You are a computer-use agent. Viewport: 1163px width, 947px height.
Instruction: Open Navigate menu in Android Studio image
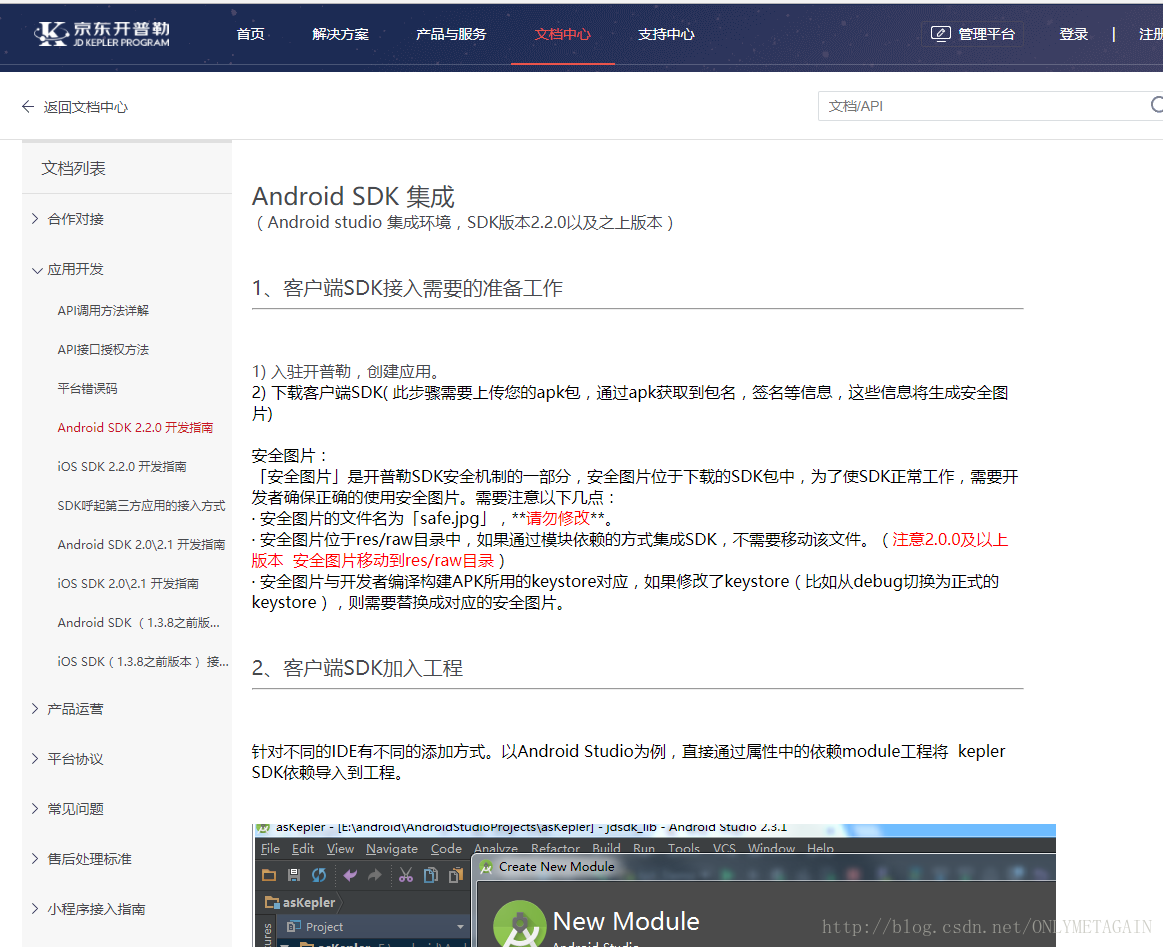(x=392, y=848)
